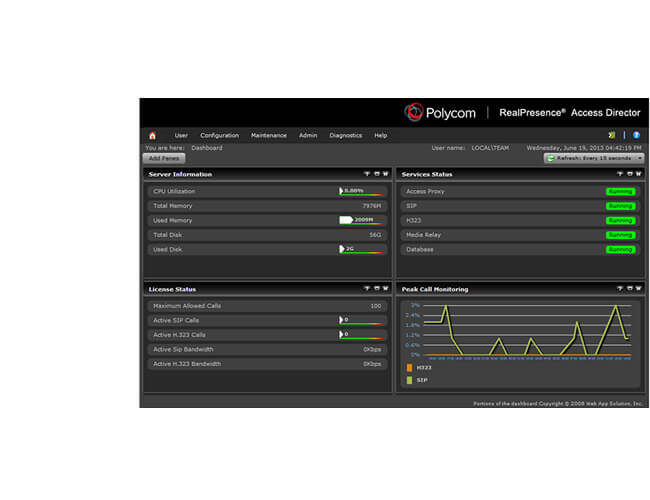
Task: Maximize the Services Status pane
Action: (x=630, y=174)
